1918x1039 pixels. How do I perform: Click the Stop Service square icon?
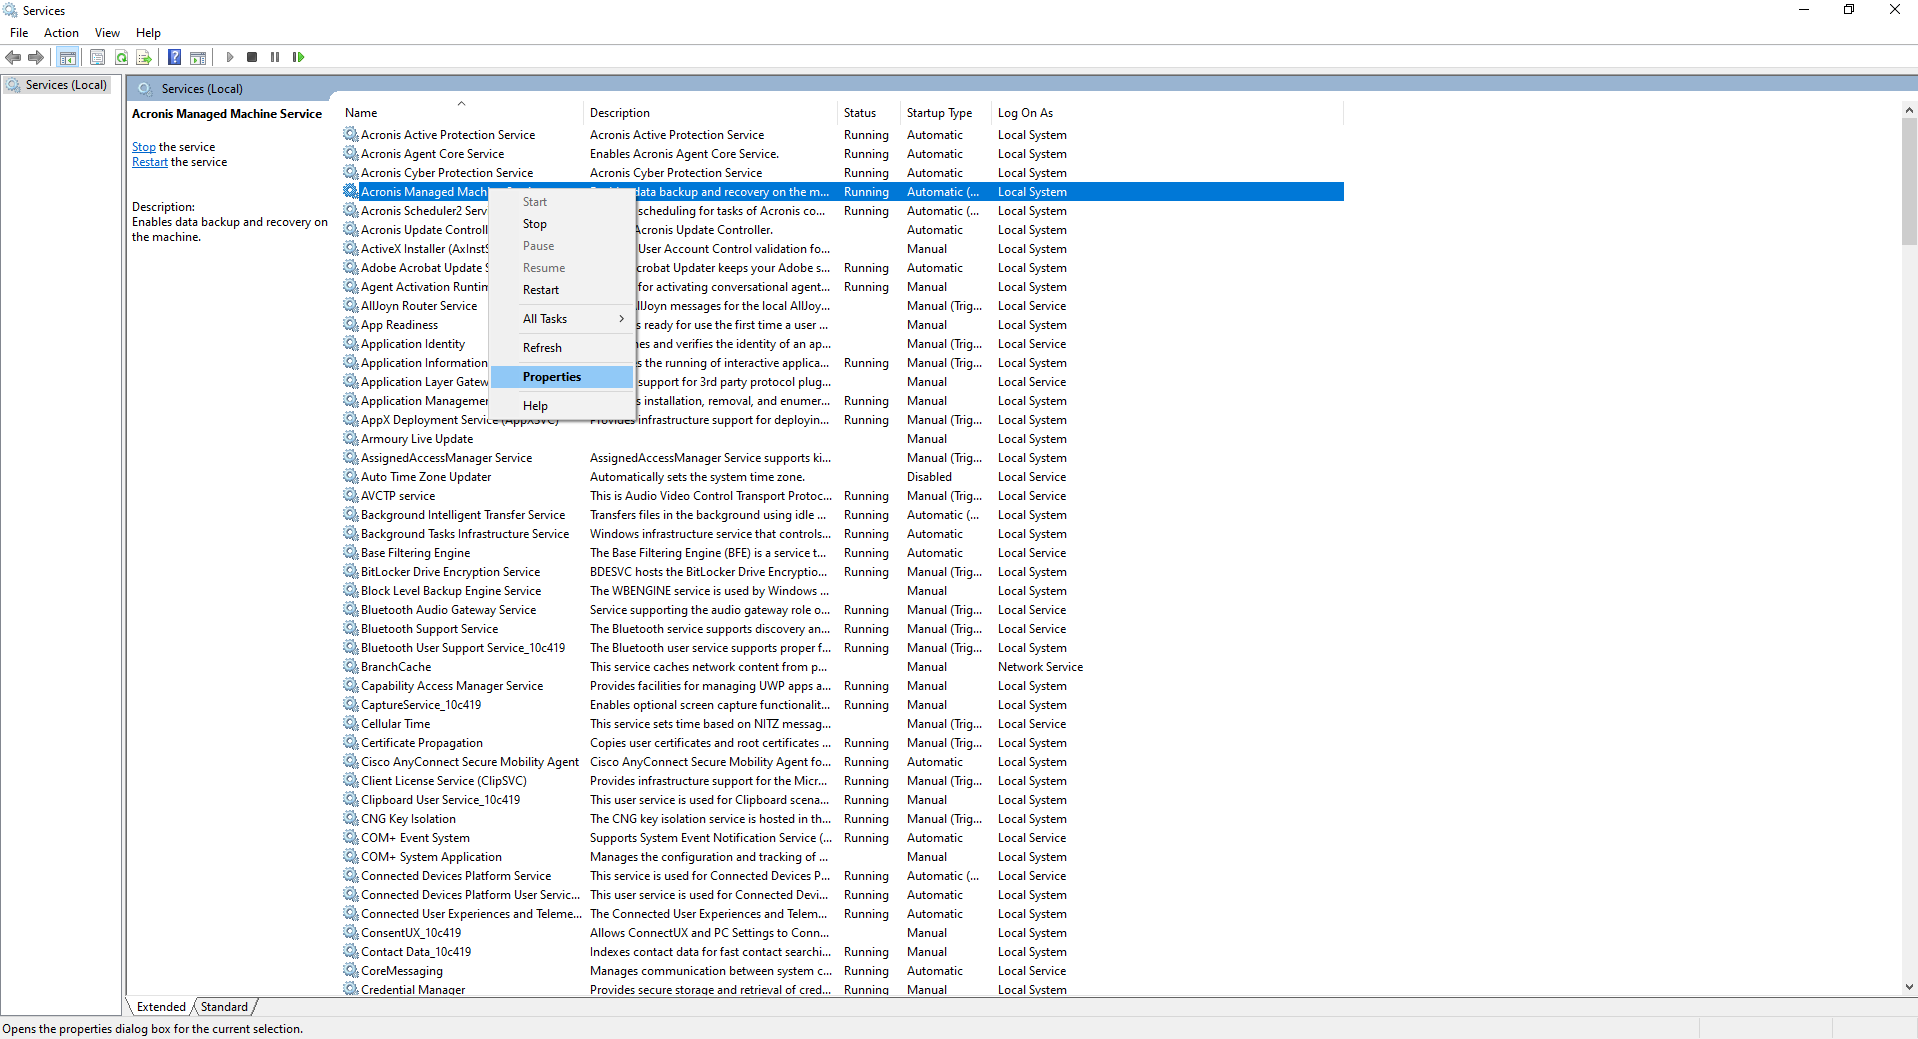(x=252, y=57)
